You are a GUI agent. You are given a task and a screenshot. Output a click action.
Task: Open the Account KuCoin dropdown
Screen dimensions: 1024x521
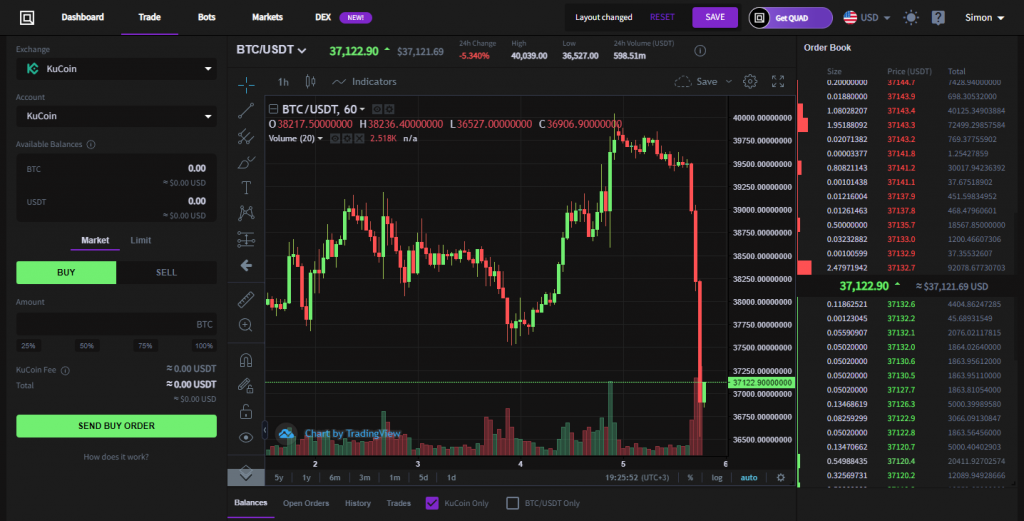click(x=116, y=116)
